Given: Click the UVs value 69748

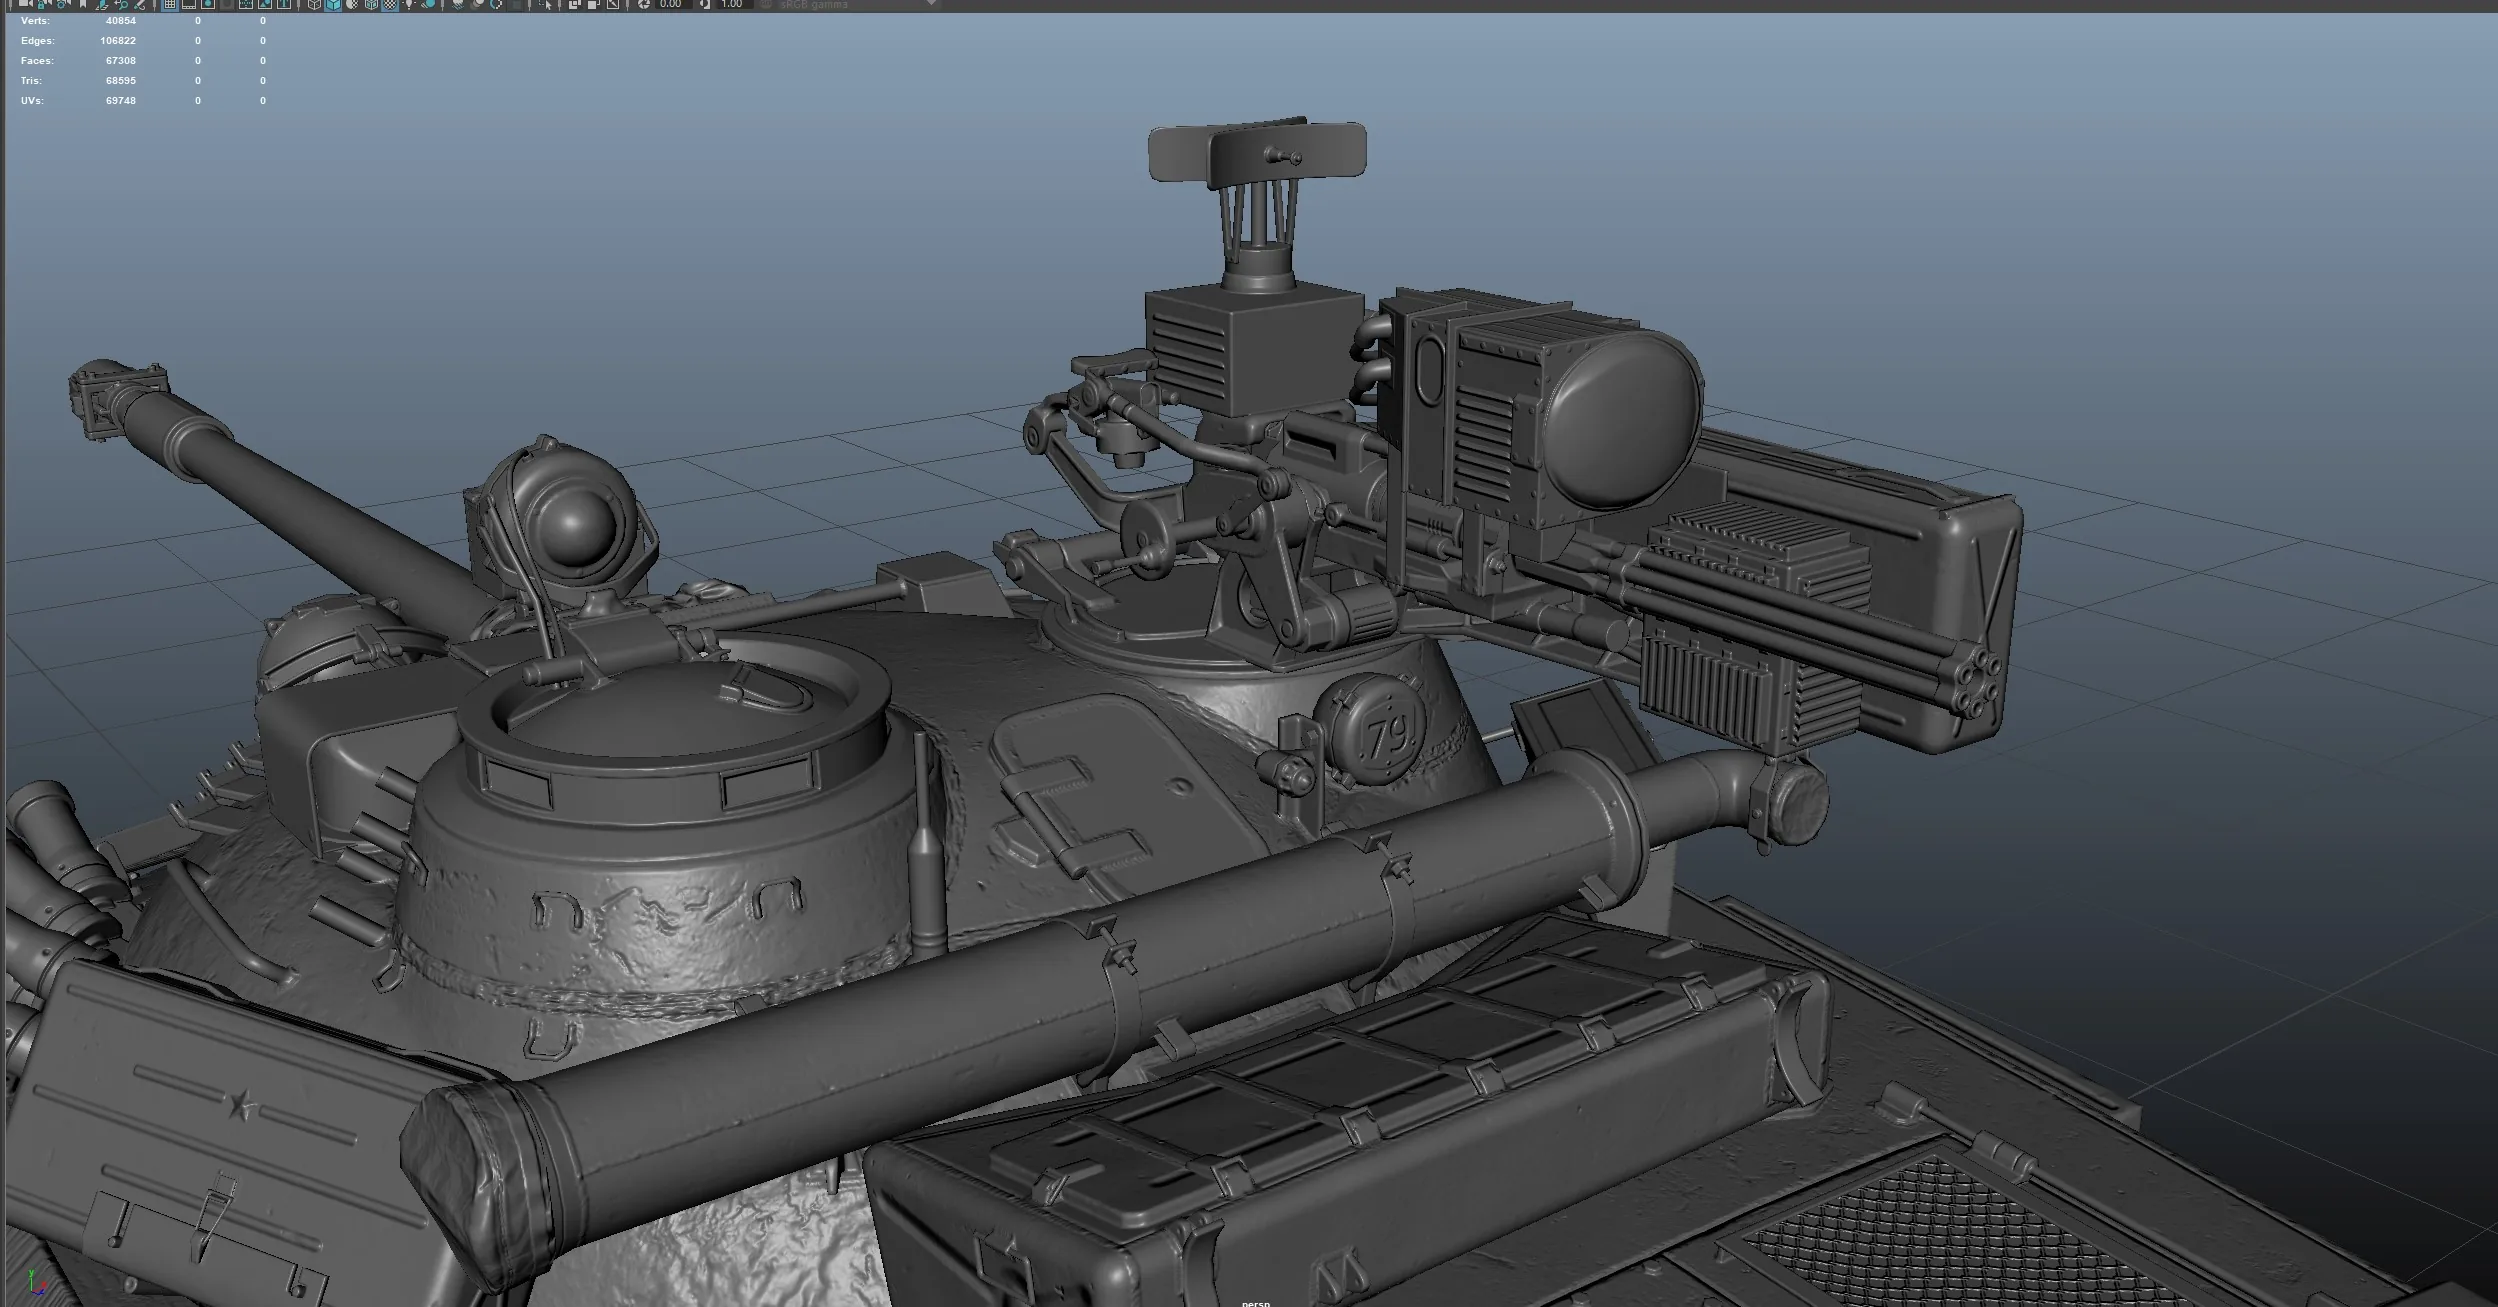Looking at the screenshot, I should pos(120,100).
